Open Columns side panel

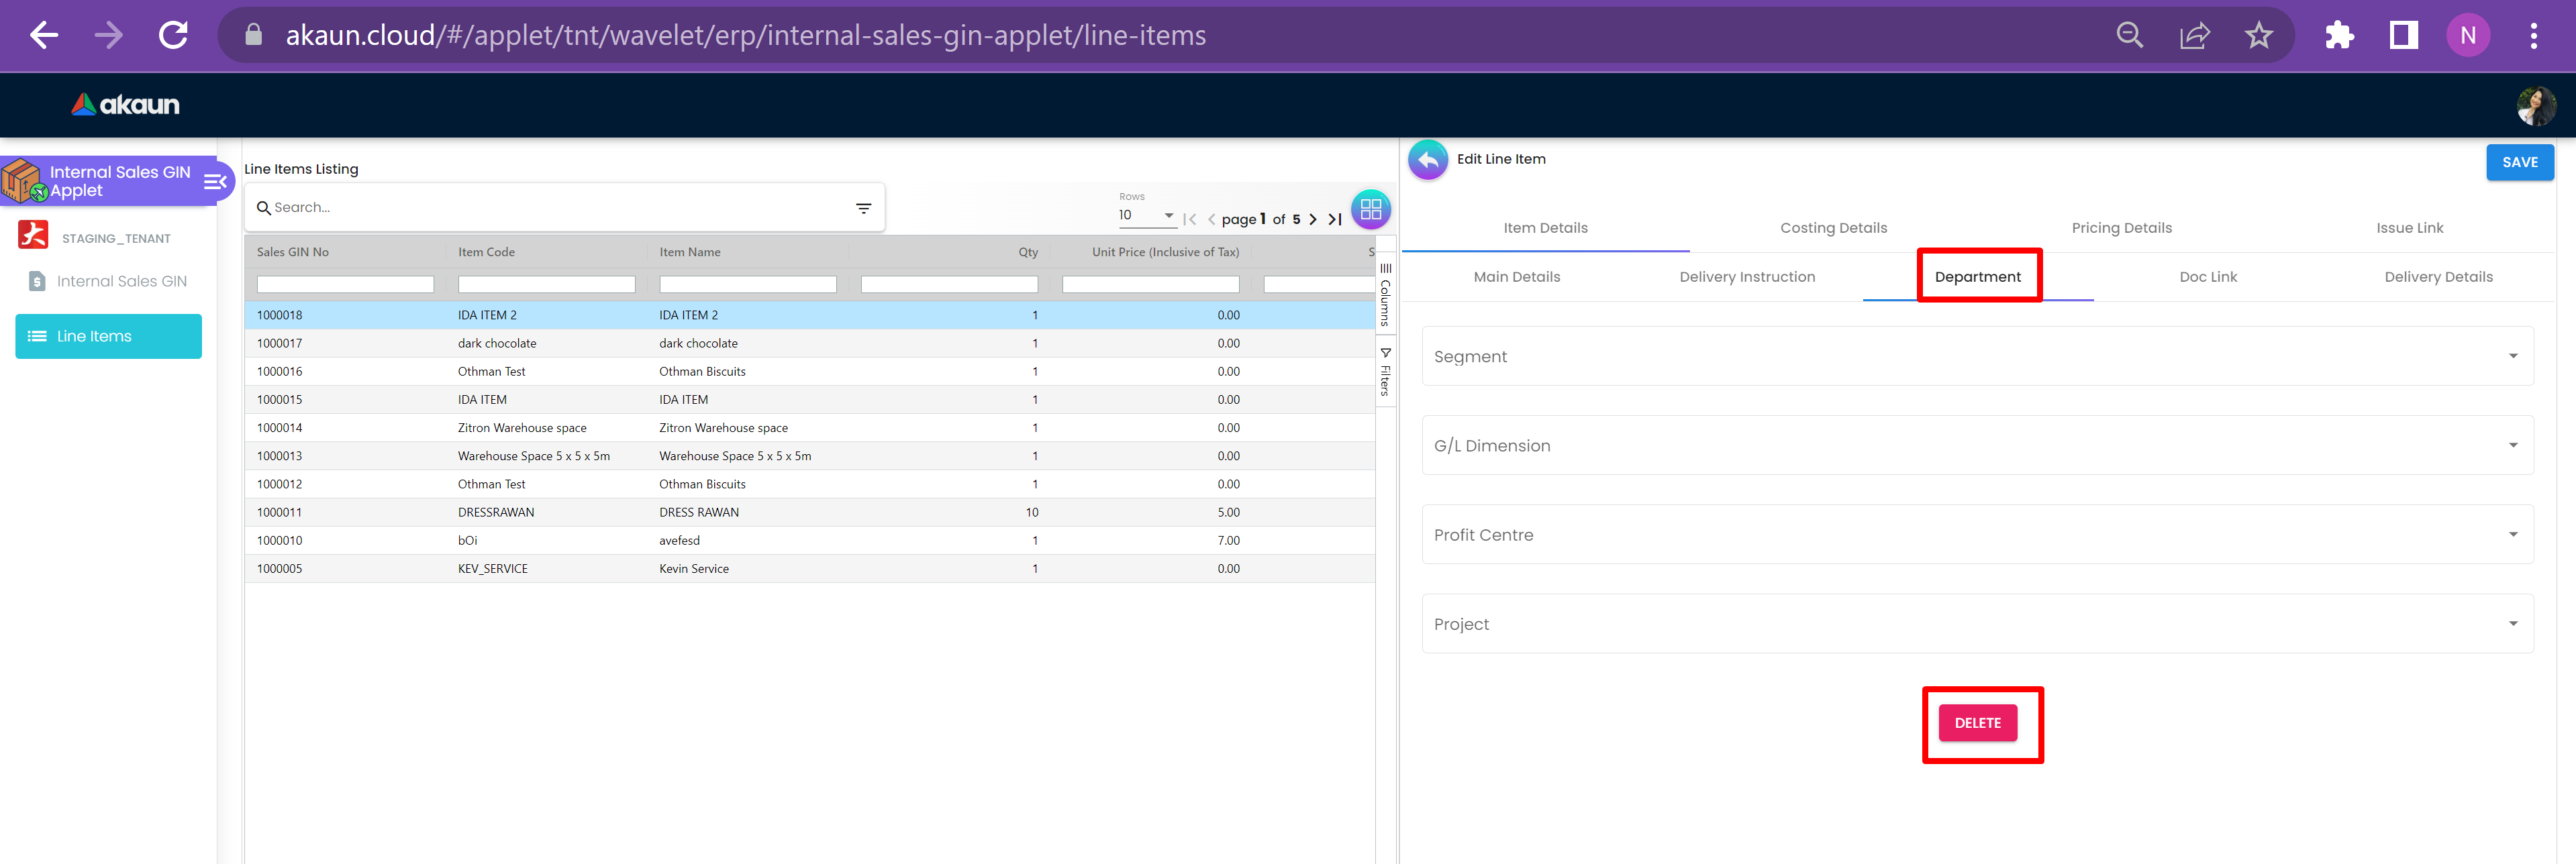[x=1385, y=295]
